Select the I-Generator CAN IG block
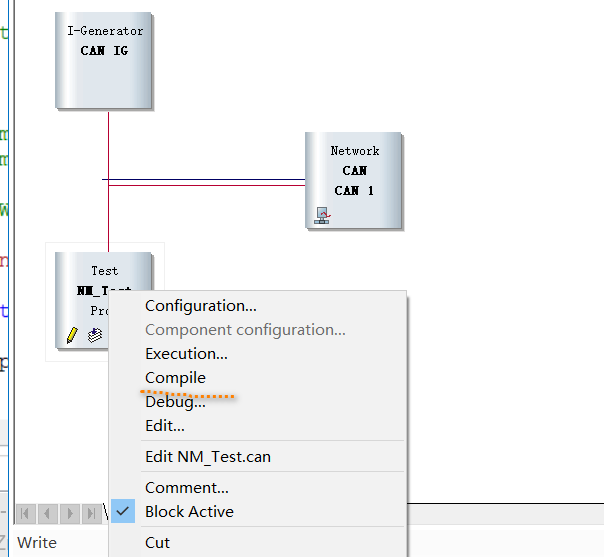The image size is (604, 557). [104, 60]
